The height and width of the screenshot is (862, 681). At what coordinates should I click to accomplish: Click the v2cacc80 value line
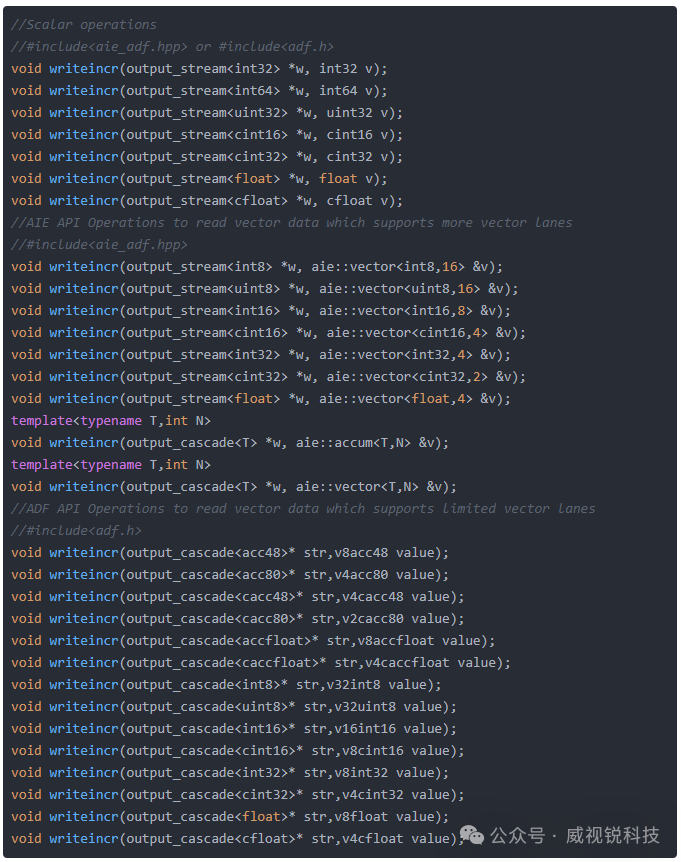coord(237,618)
